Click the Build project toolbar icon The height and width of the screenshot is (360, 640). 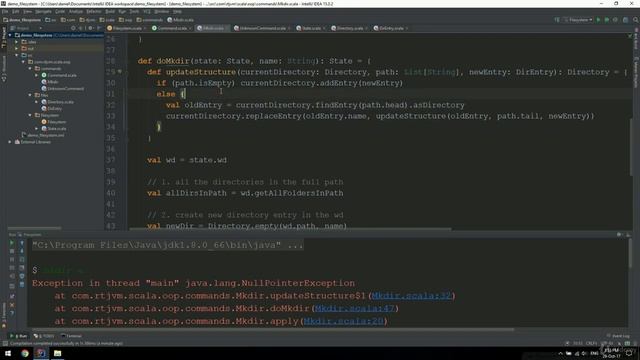click(557, 20)
